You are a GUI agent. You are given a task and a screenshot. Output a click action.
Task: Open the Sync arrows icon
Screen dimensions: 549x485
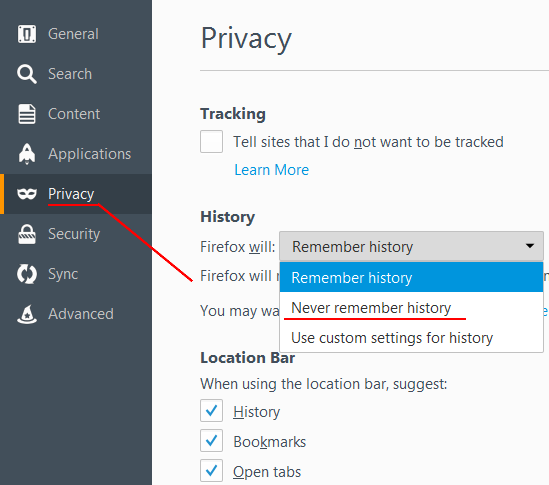click(x=27, y=274)
